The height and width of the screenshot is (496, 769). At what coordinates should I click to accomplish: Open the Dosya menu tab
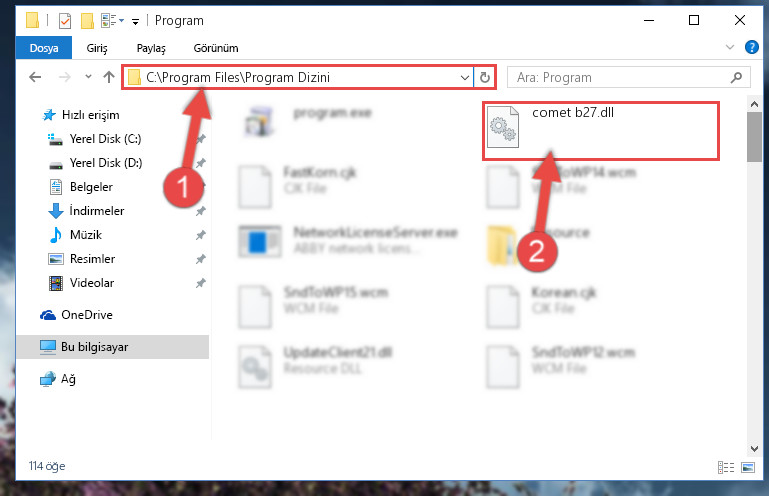[44, 48]
